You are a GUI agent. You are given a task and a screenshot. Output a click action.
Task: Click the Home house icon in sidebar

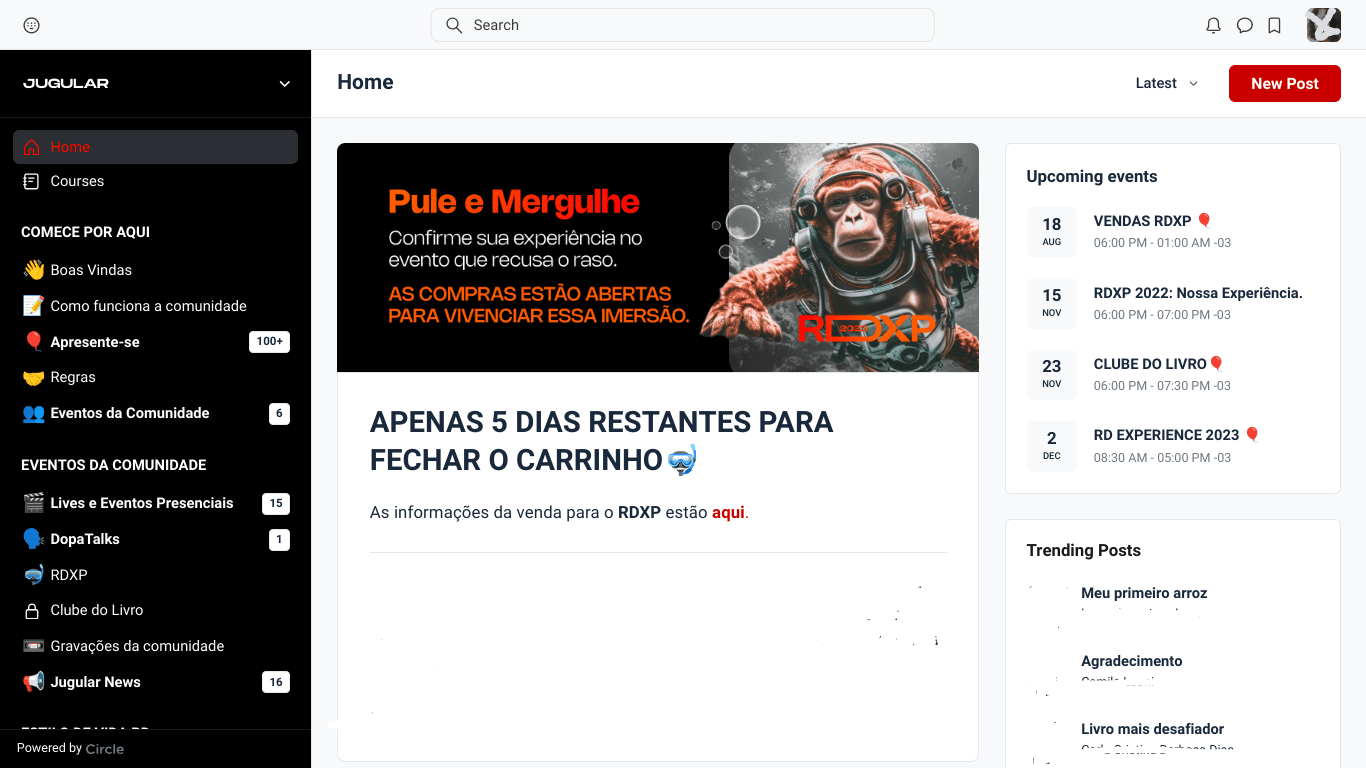pyautogui.click(x=32, y=147)
